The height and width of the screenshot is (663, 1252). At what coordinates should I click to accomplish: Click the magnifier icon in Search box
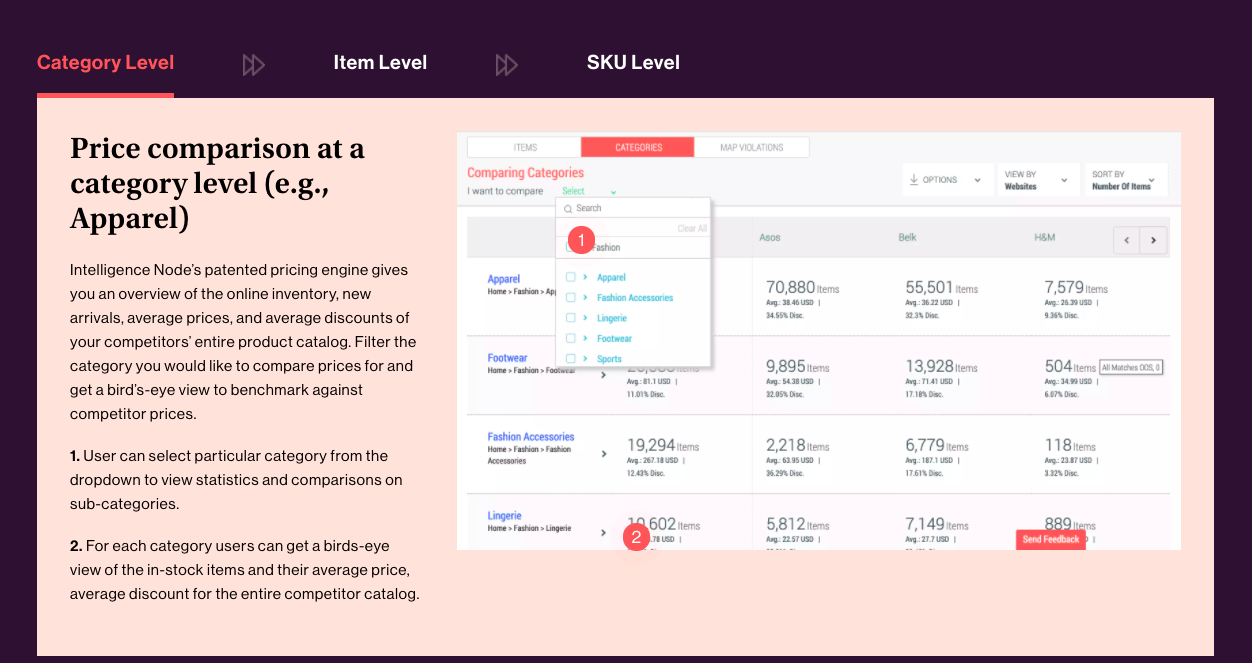pyautogui.click(x=568, y=208)
